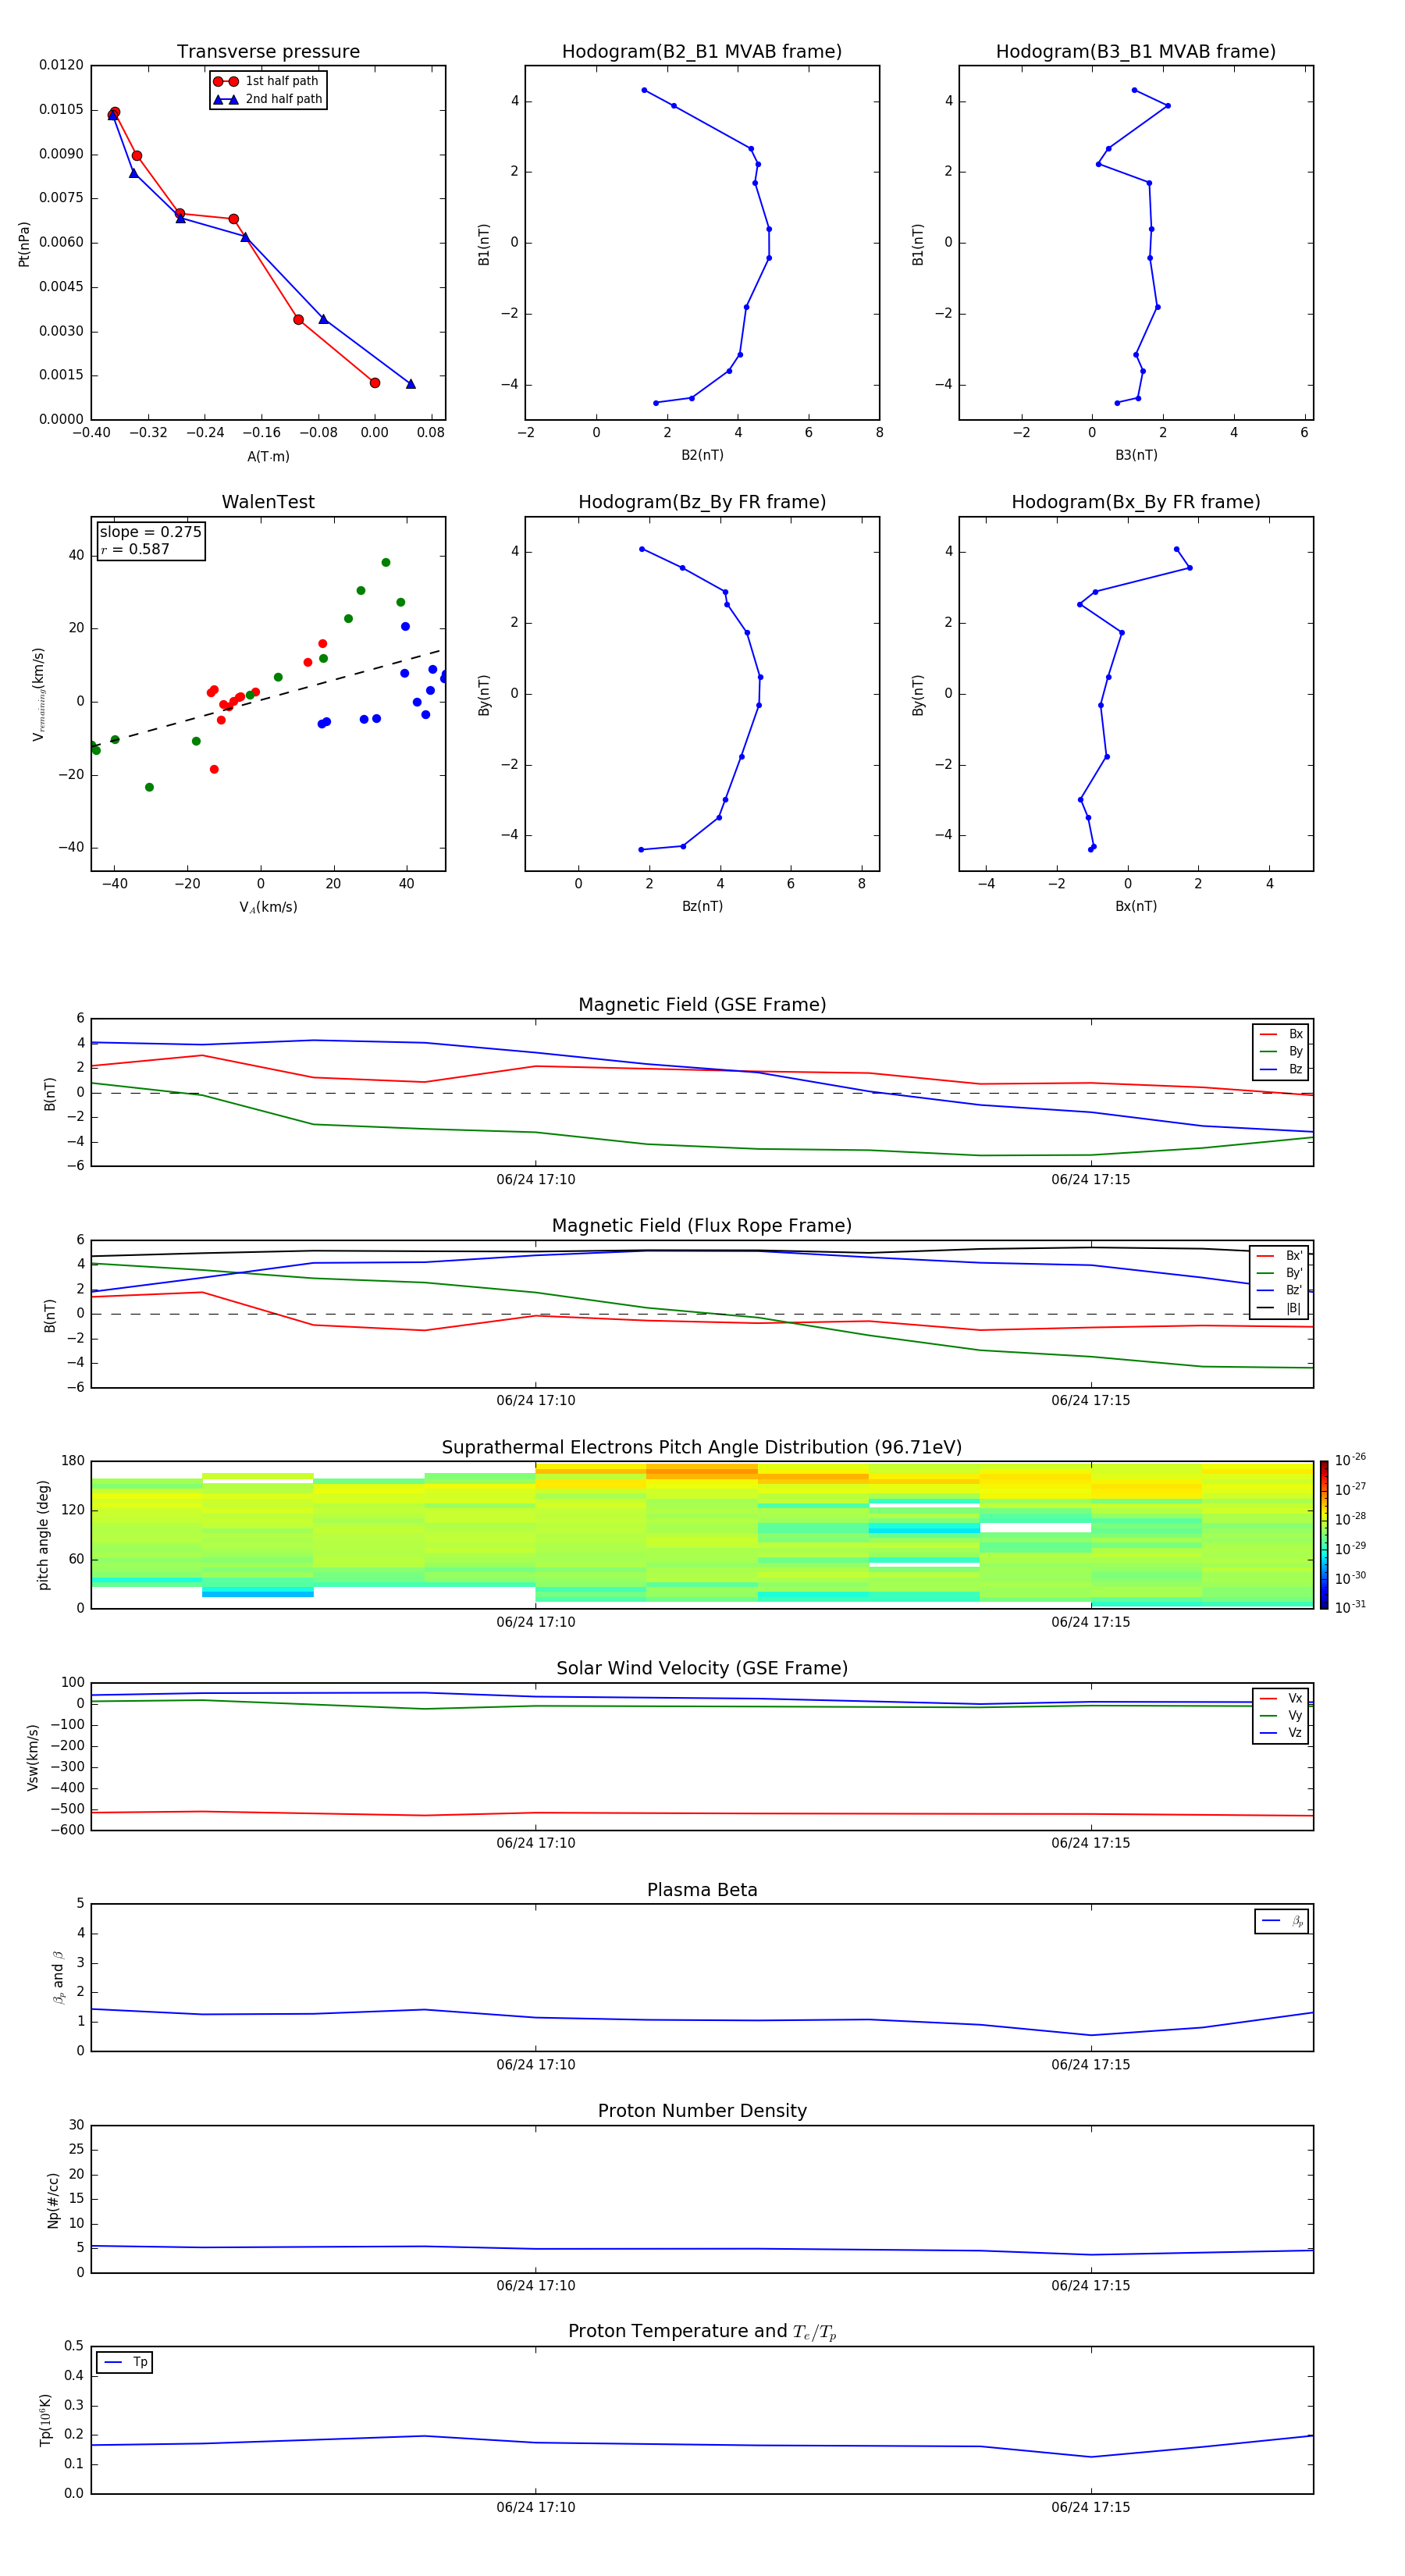1405x2576 pixels.
Task: Click the 180 tick on pitch angle axis
Action: click(73, 1461)
